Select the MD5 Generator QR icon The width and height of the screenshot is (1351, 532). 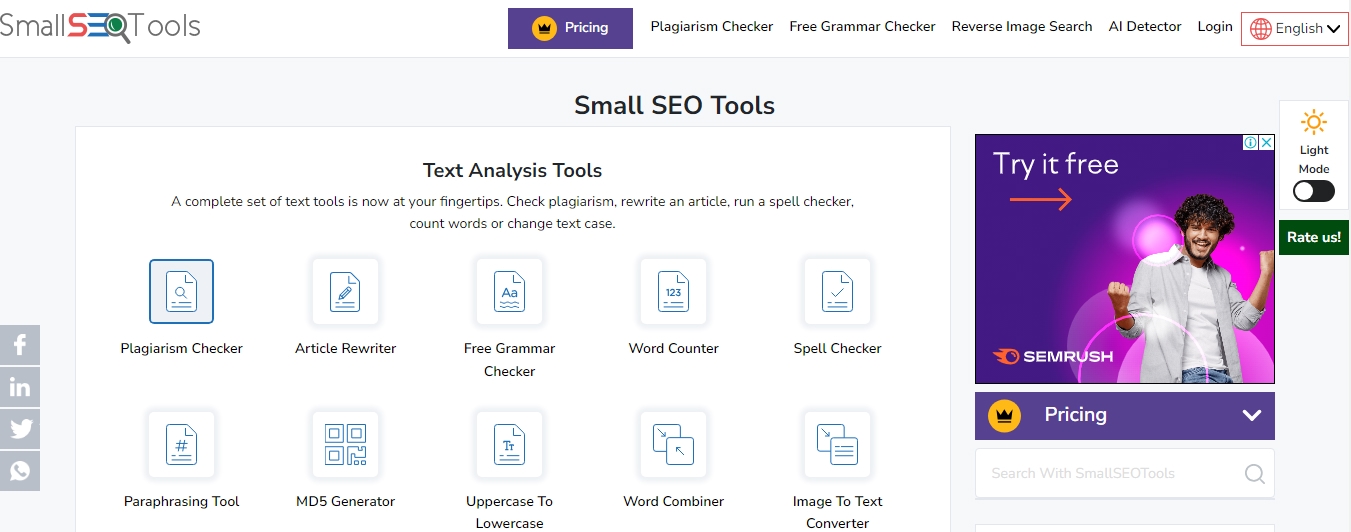345,444
